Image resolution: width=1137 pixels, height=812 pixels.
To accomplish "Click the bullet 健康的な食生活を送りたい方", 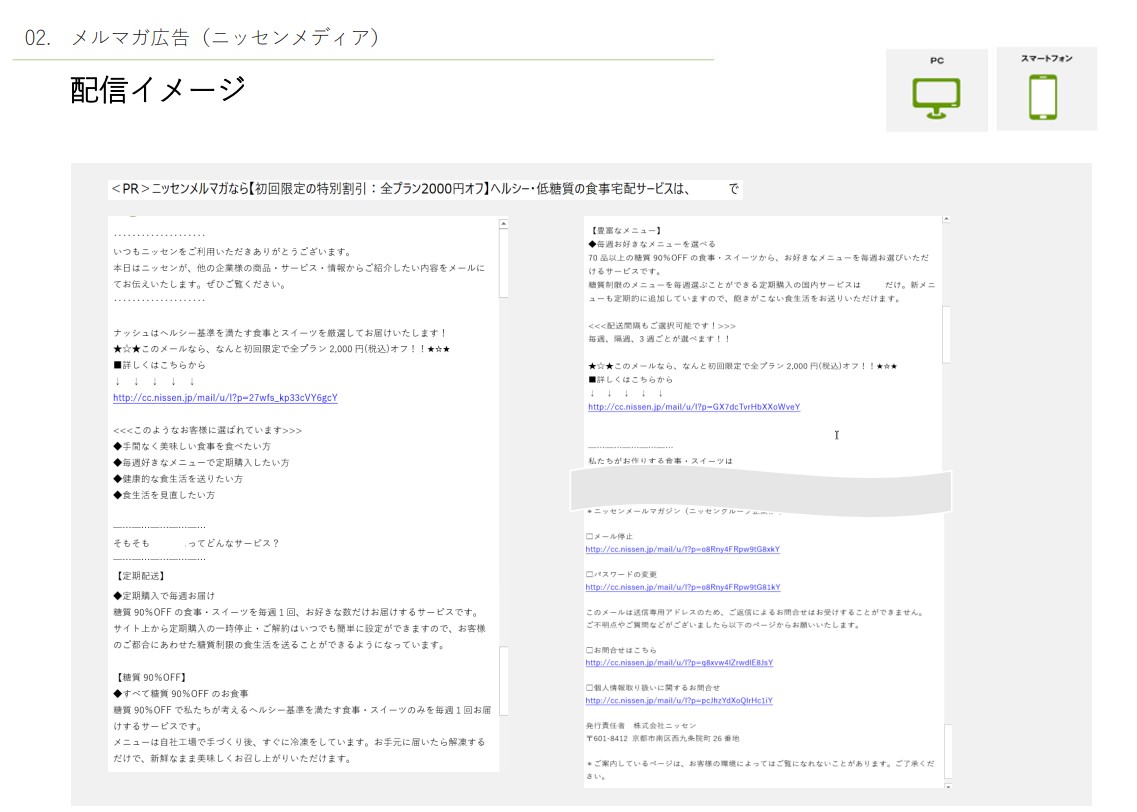I will click(x=178, y=478).
